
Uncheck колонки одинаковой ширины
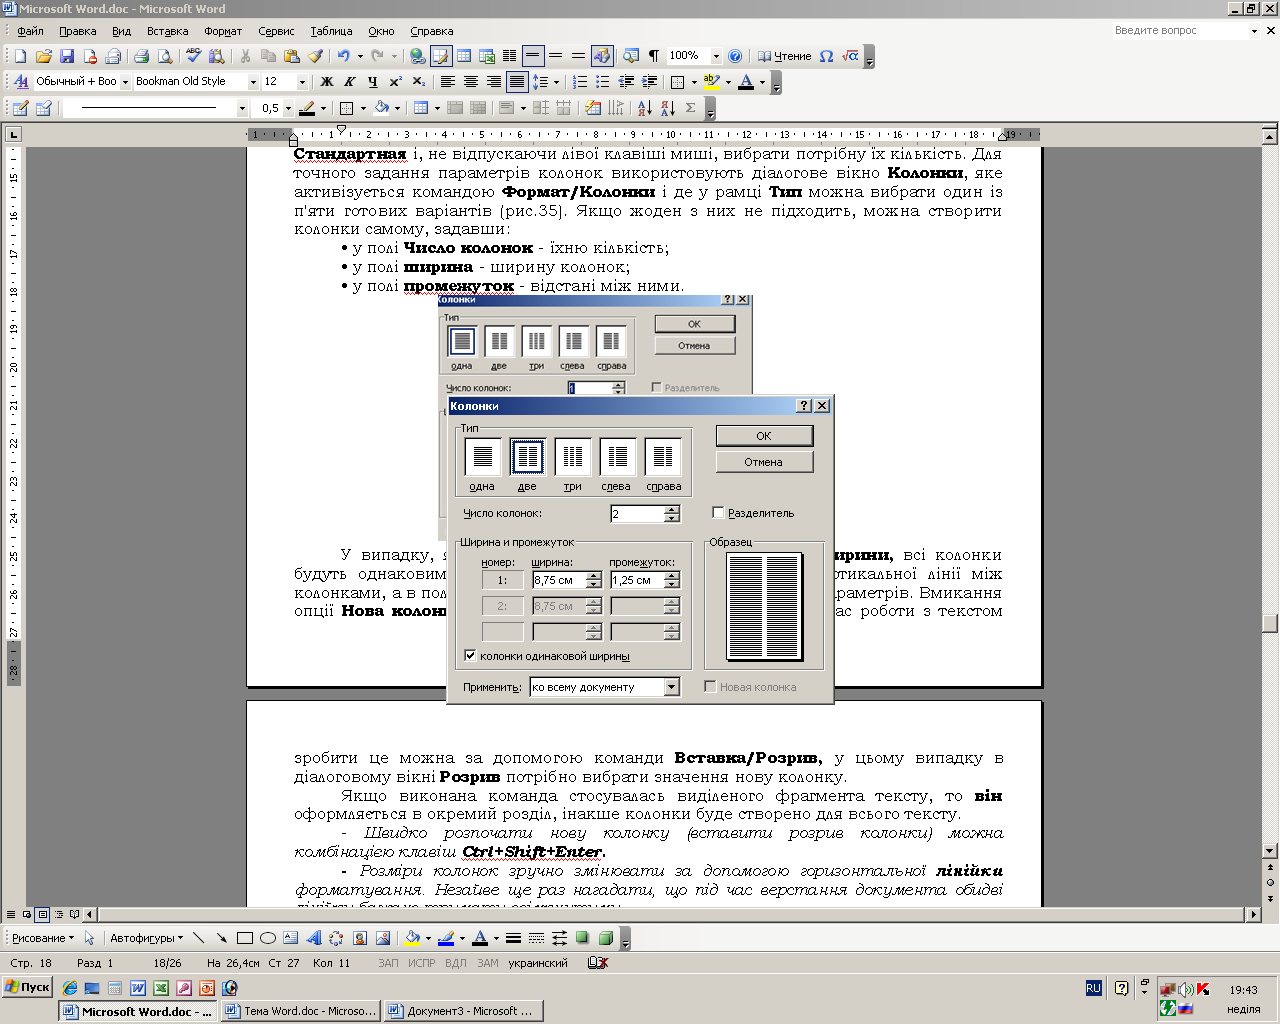point(470,656)
